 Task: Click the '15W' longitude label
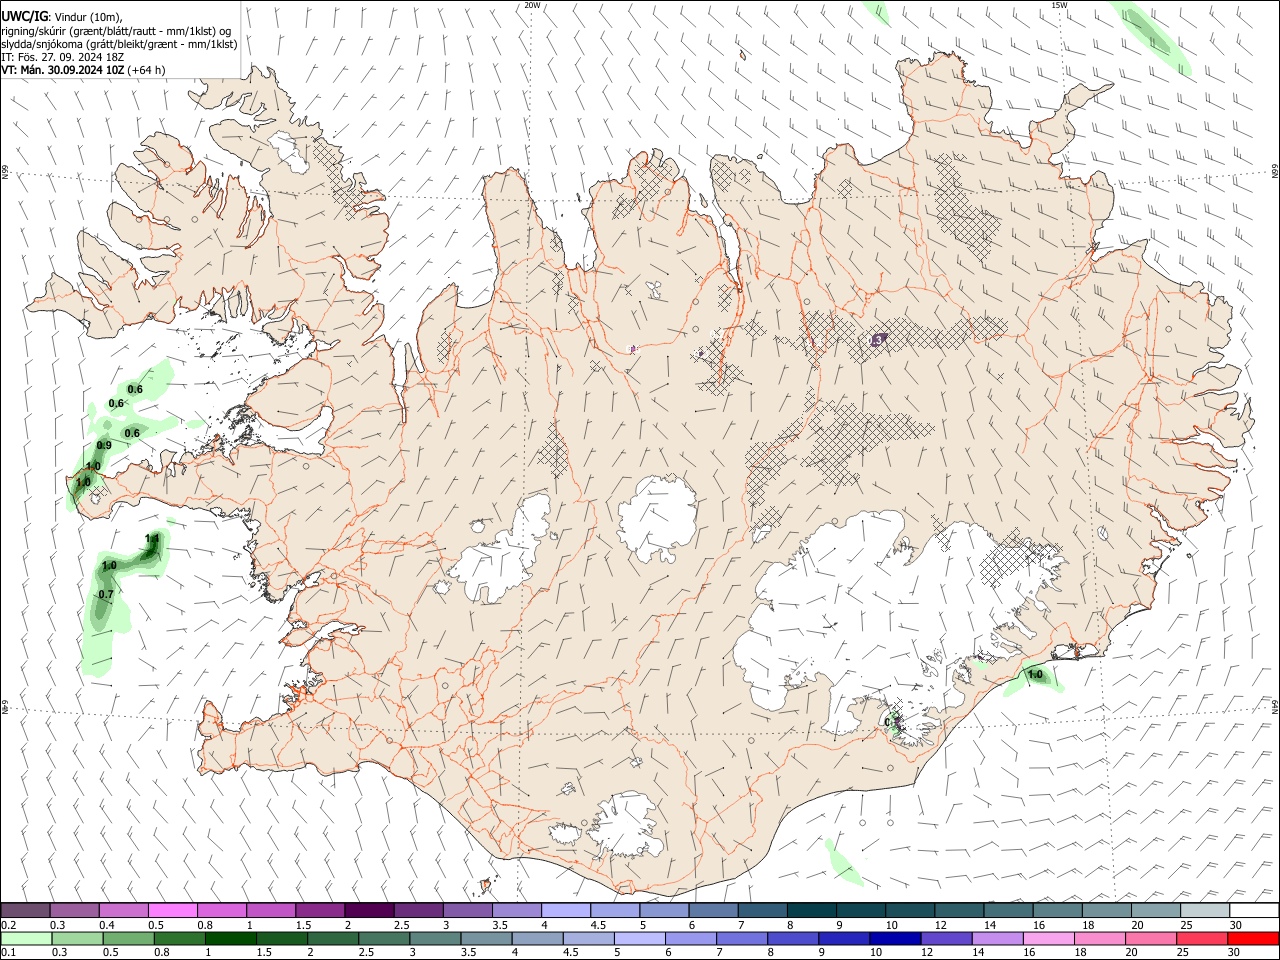point(1059,5)
